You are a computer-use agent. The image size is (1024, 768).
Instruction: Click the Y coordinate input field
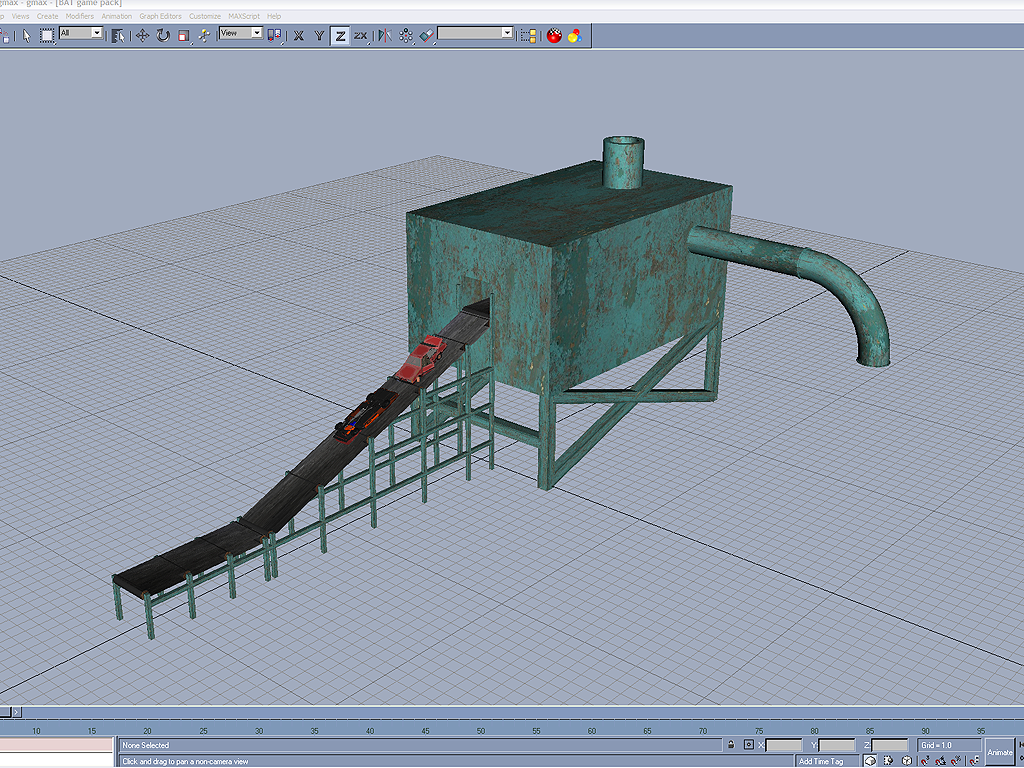point(837,745)
